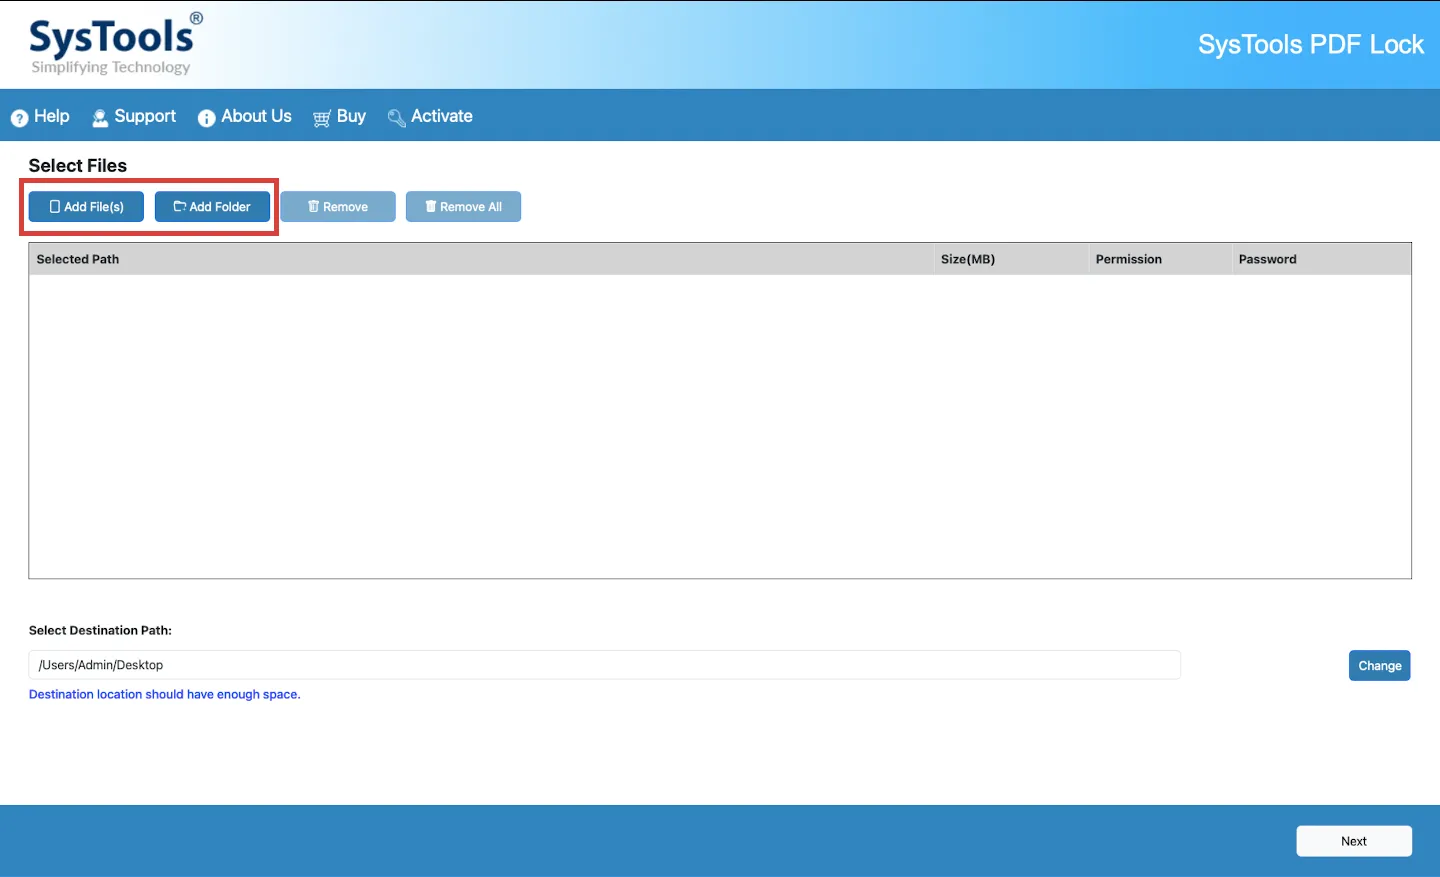Click the Select Files heading
Image resolution: width=1440 pixels, height=877 pixels.
point(78,166)
